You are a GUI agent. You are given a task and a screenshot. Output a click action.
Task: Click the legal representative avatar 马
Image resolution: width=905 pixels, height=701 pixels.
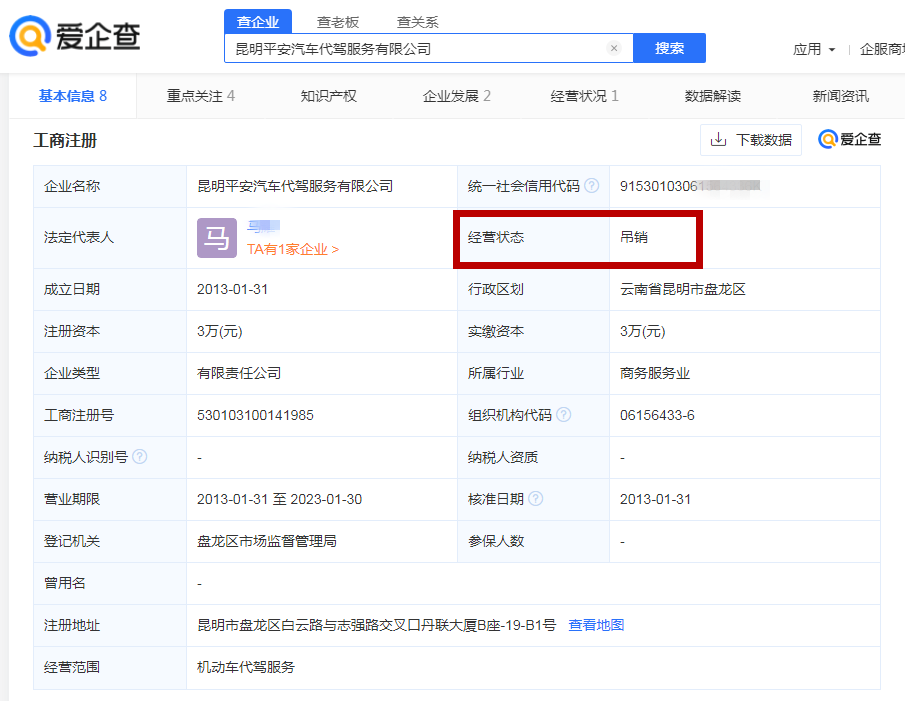click(x=216, y=238)
